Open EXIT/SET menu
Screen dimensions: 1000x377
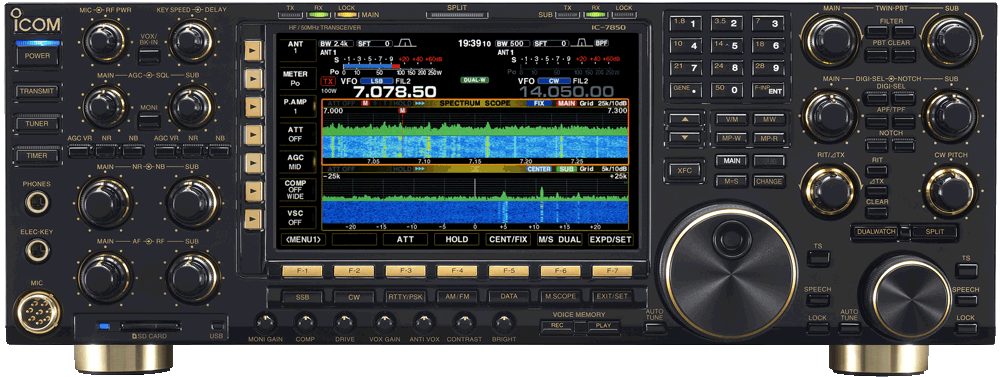point(612,297)
